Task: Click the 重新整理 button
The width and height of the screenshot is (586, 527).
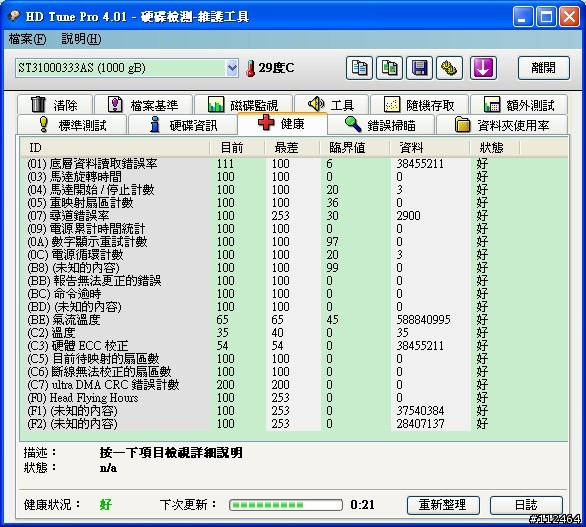Action: [443, 505]
